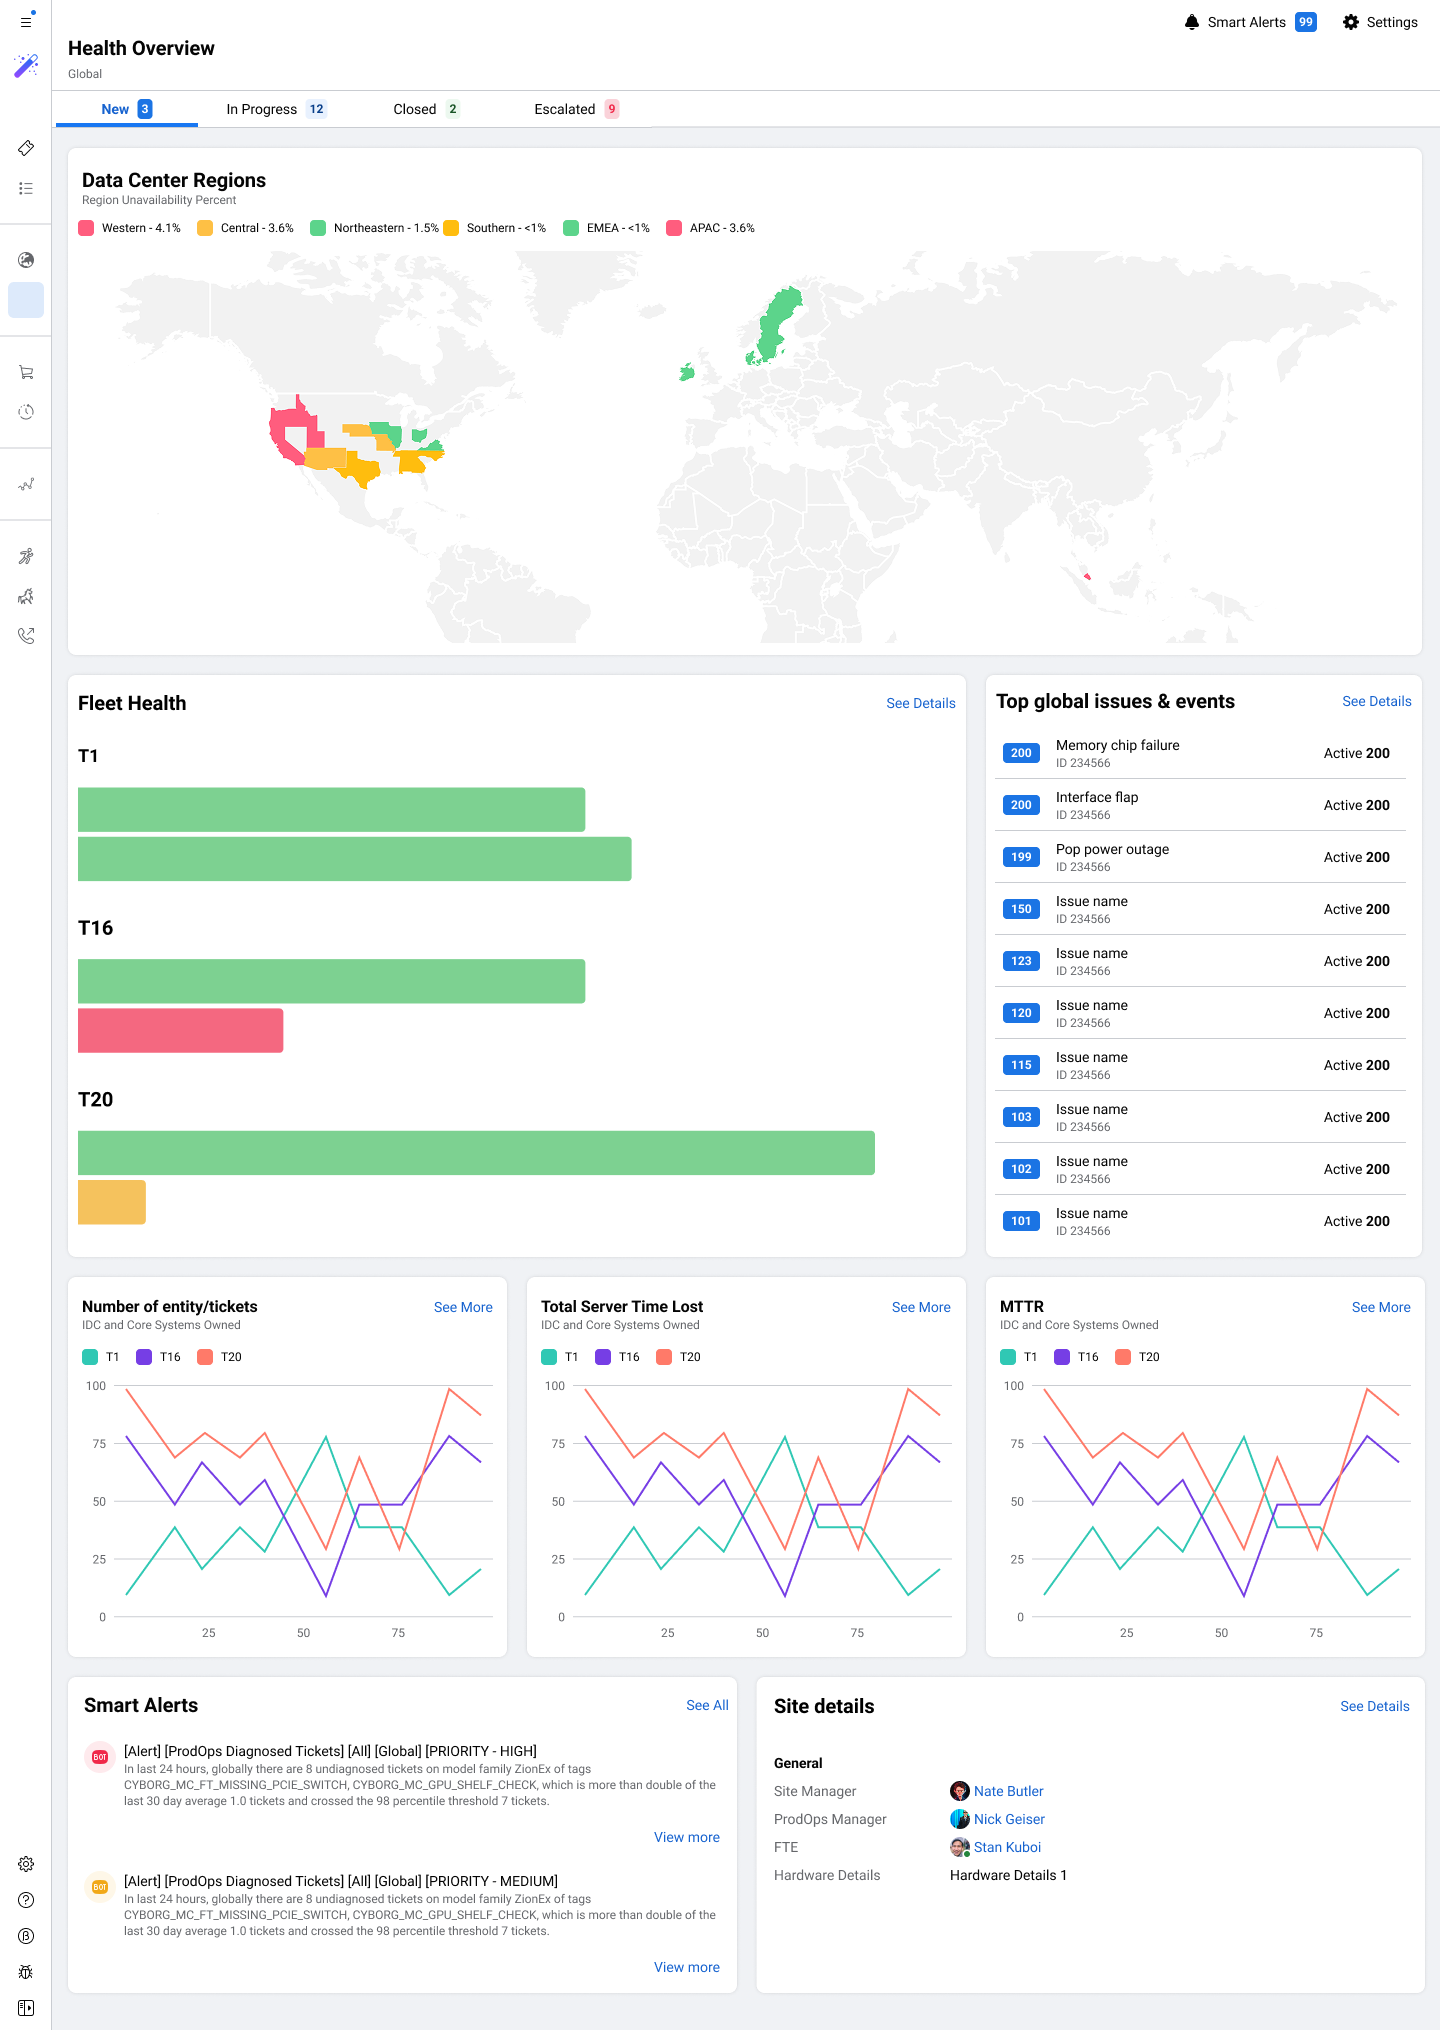Click the yellow BOT icon on the MEDIUM priority alert
Screen dimensions: 1440x2030
click(100, 1887)
